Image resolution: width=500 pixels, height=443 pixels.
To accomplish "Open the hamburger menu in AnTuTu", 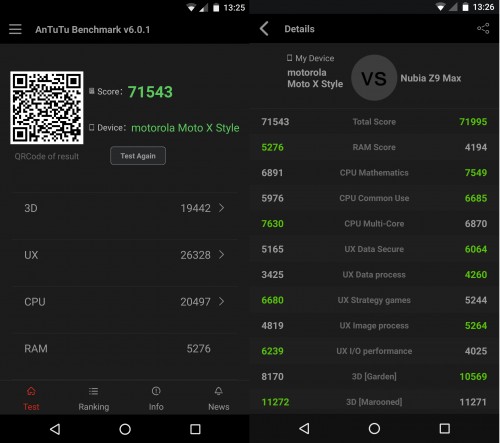I will click(15, 29).
